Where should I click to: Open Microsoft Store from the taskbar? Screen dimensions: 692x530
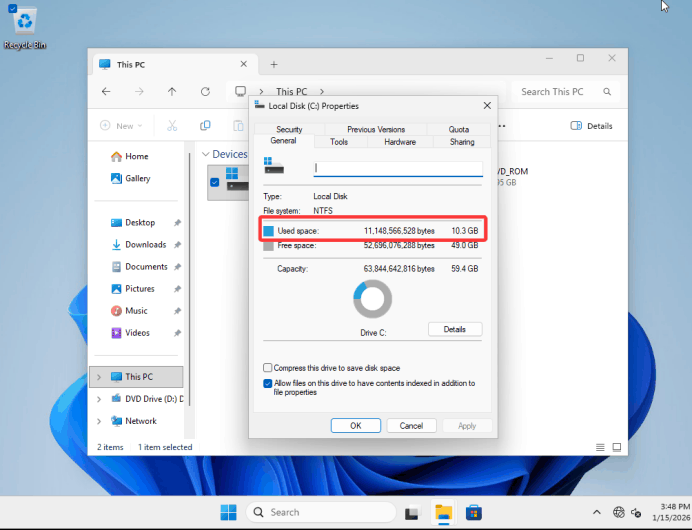(x=474, y=512)
